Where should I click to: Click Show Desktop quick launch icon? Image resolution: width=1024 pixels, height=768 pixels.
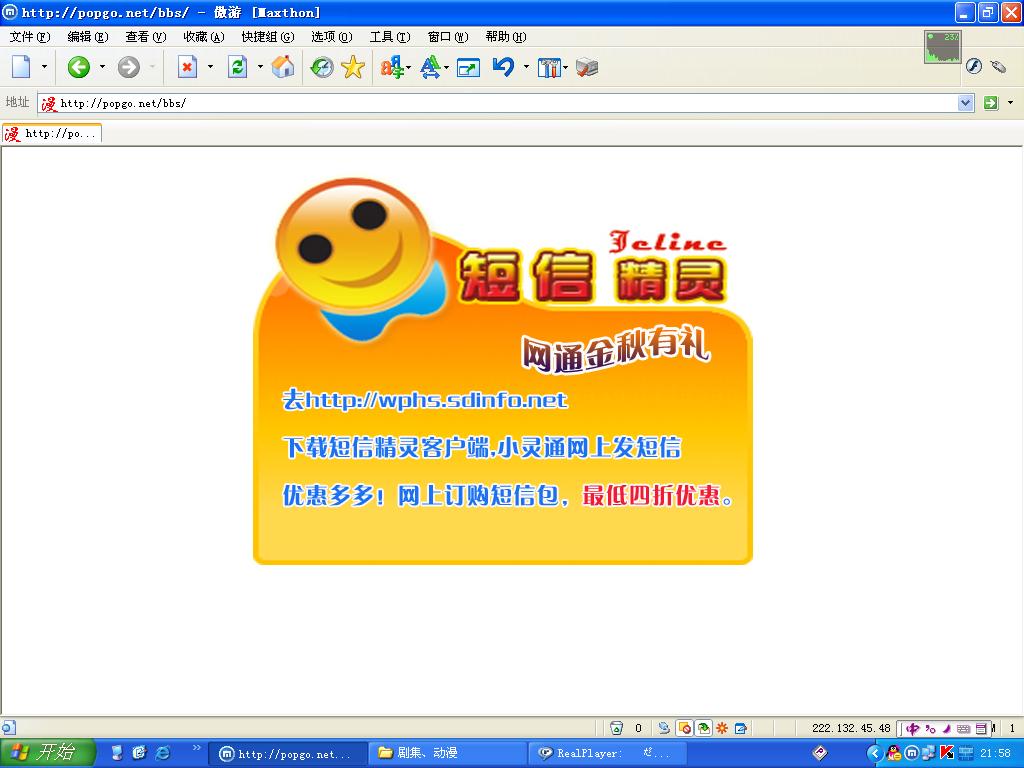tap(117, 753)
